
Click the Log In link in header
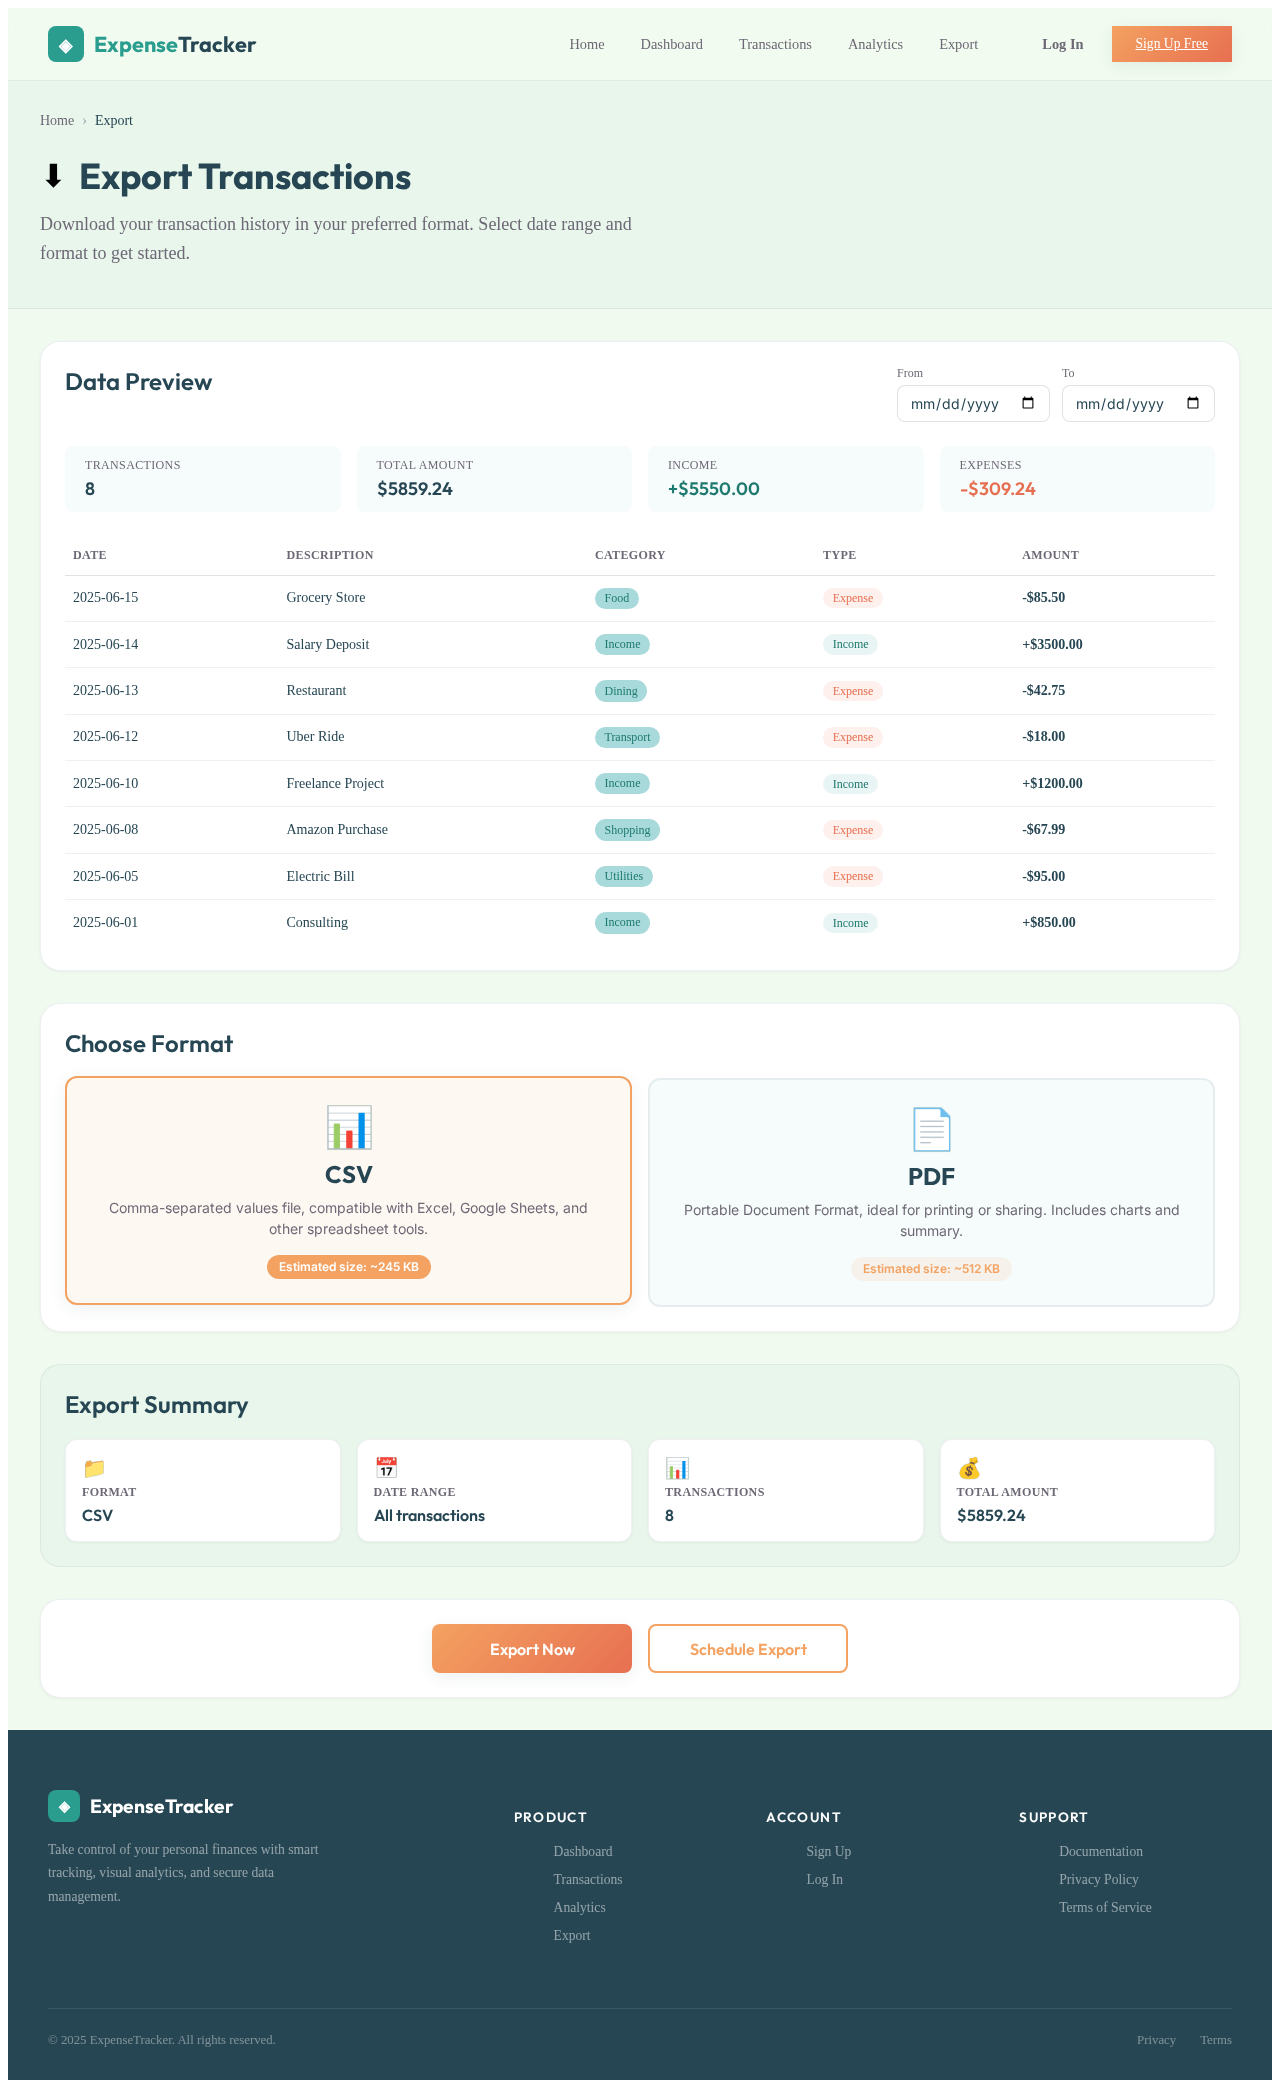coord(1062,44)
